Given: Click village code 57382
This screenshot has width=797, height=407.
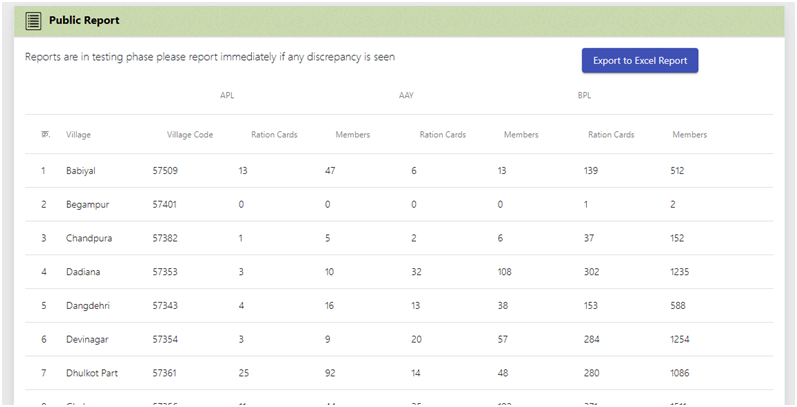Looking at the screenshot, I should [165, 238].
